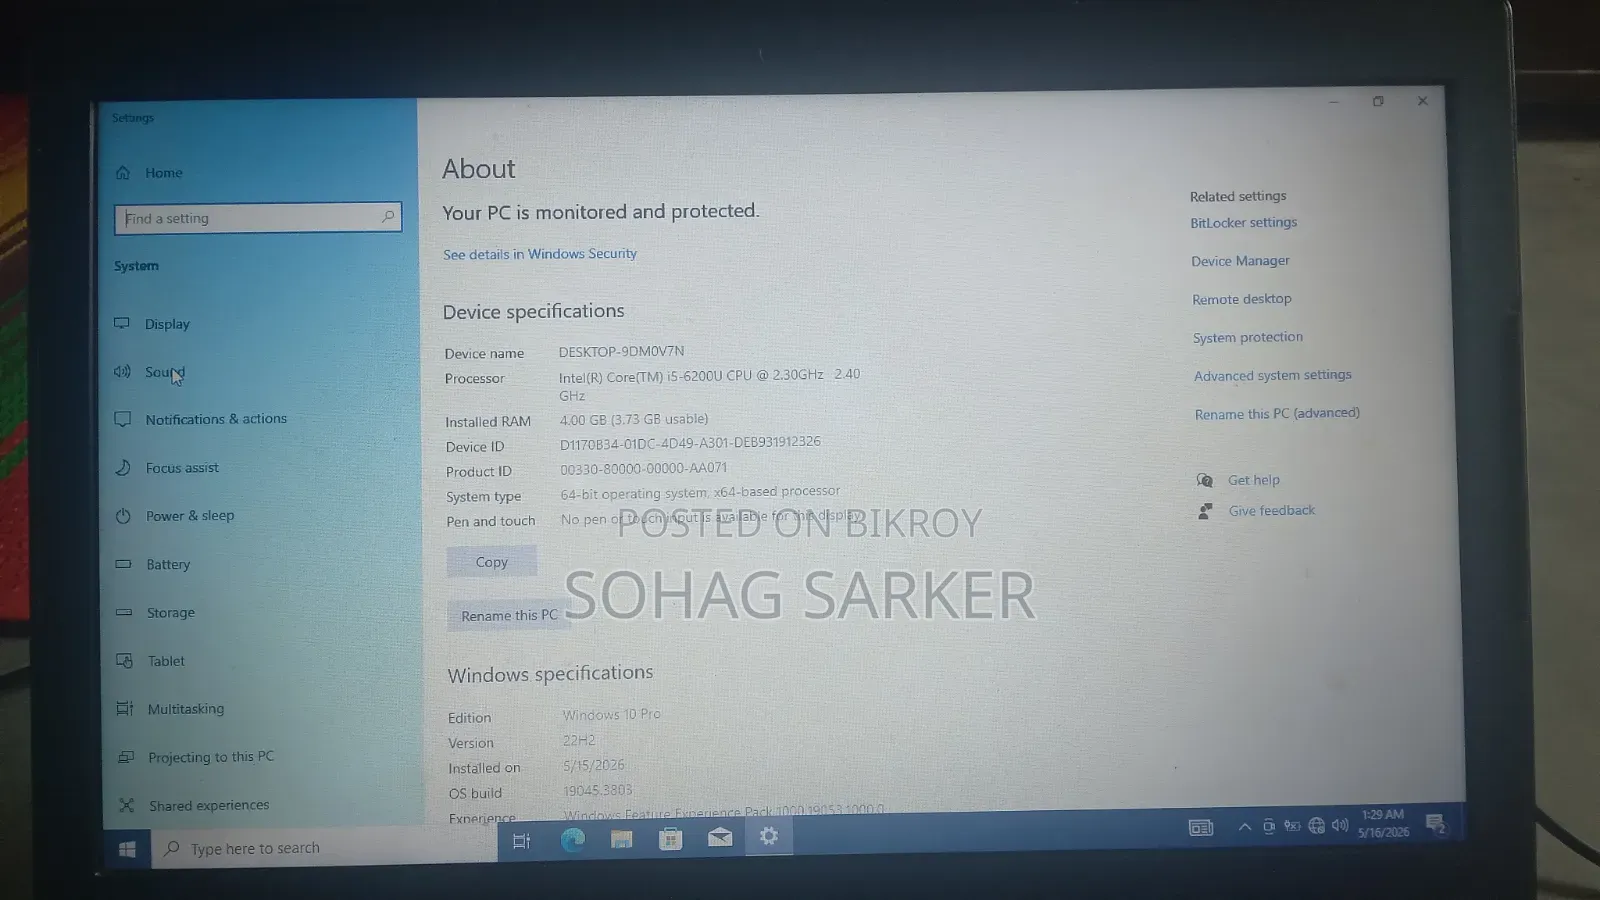1600x900 pixels.
Task: Click the Tablet icon in sidebar
Action: 124,660
